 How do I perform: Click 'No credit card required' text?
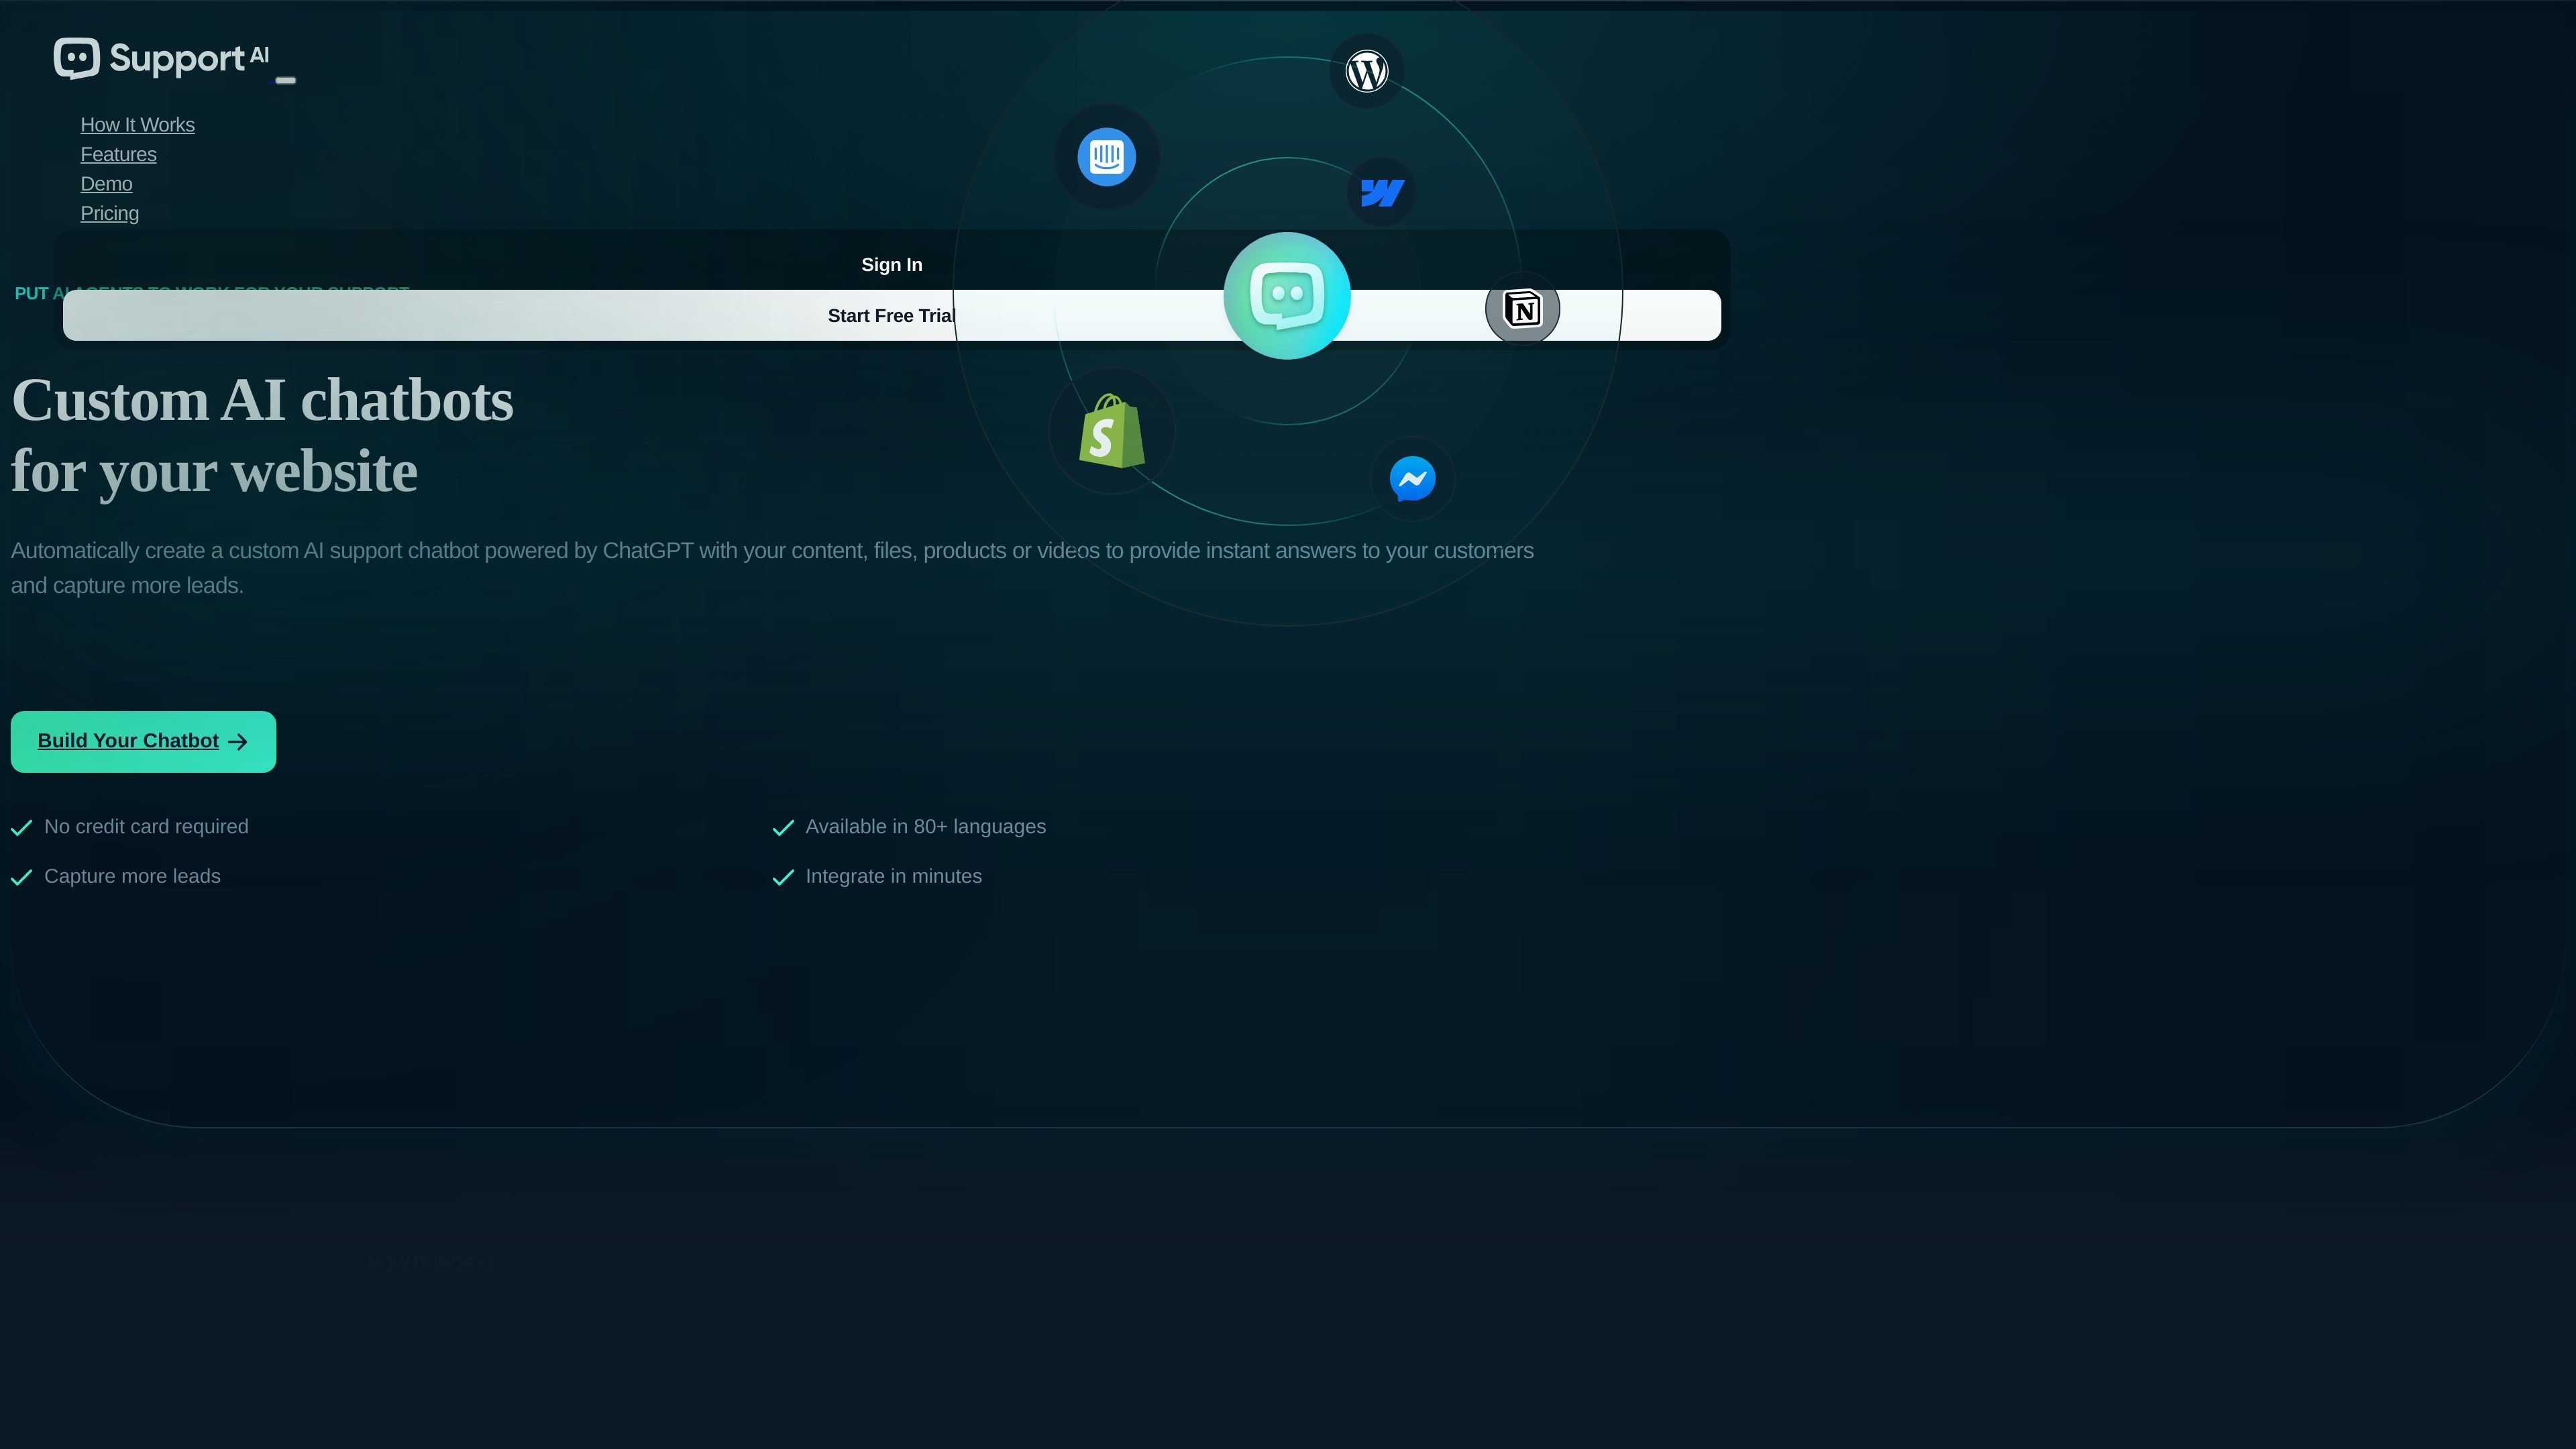(146, 827)
